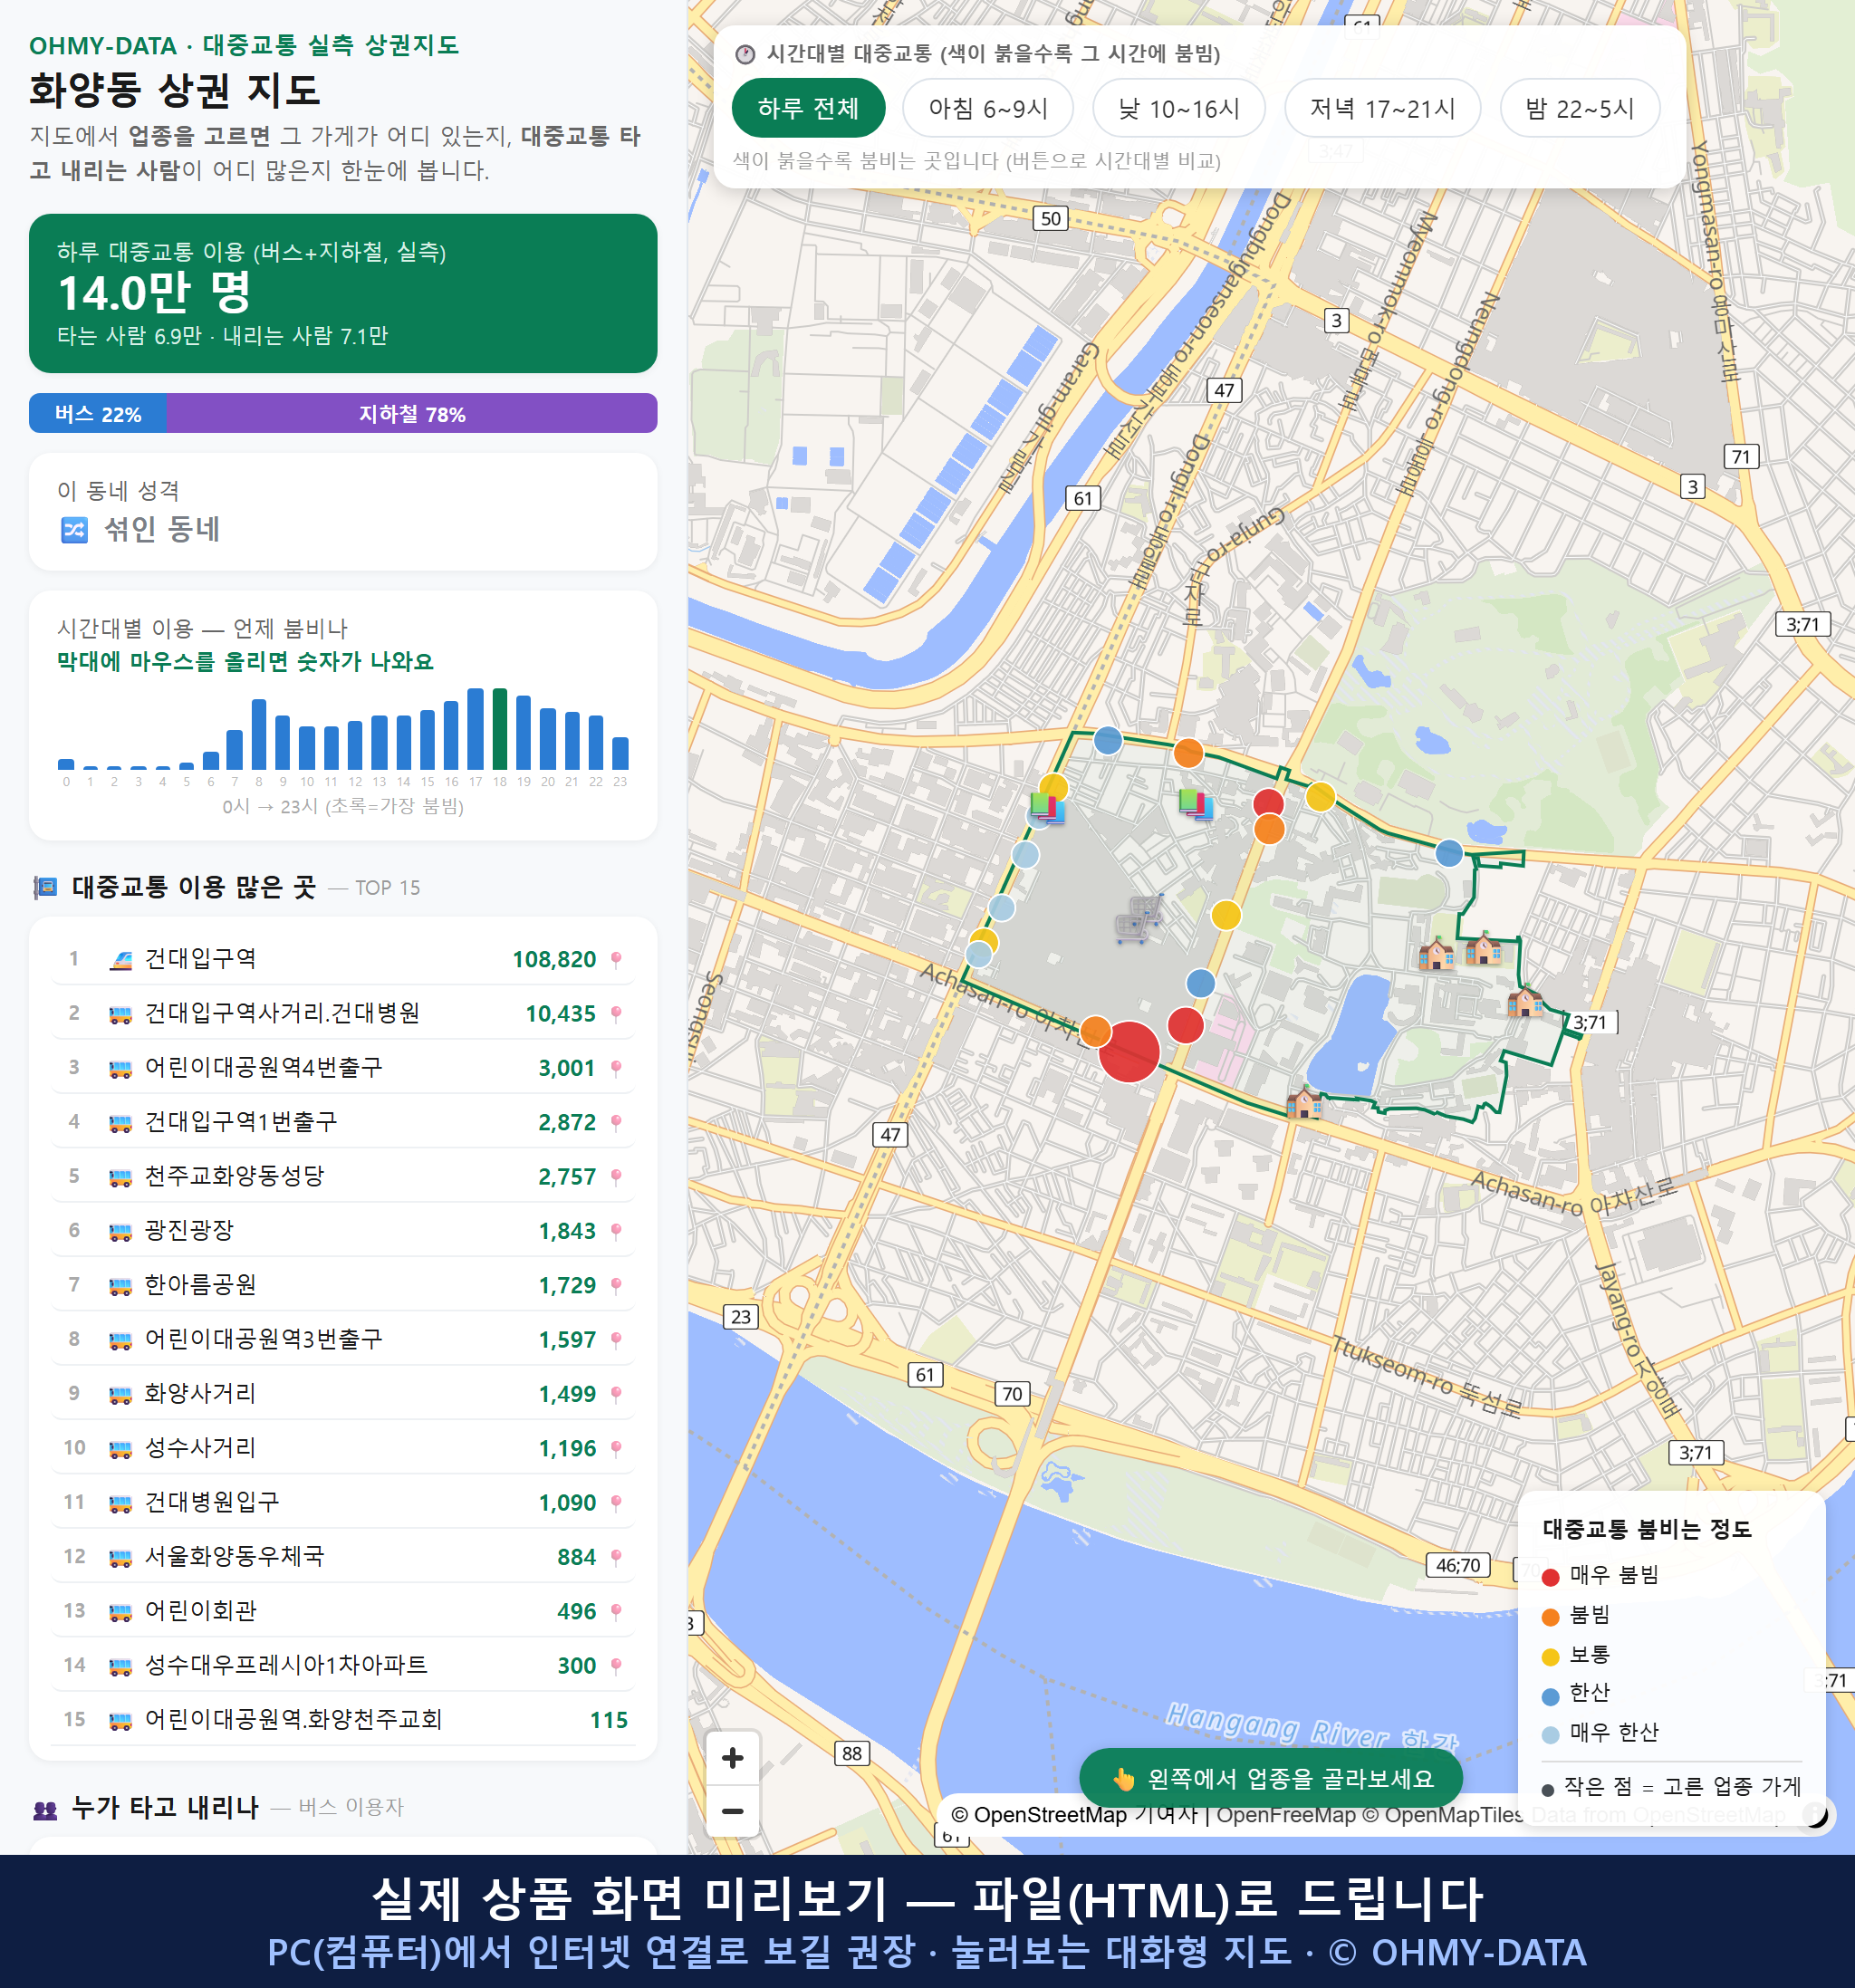Click the 왼쪽에서 업종을 골라보세요 button

[1271, 1778]
